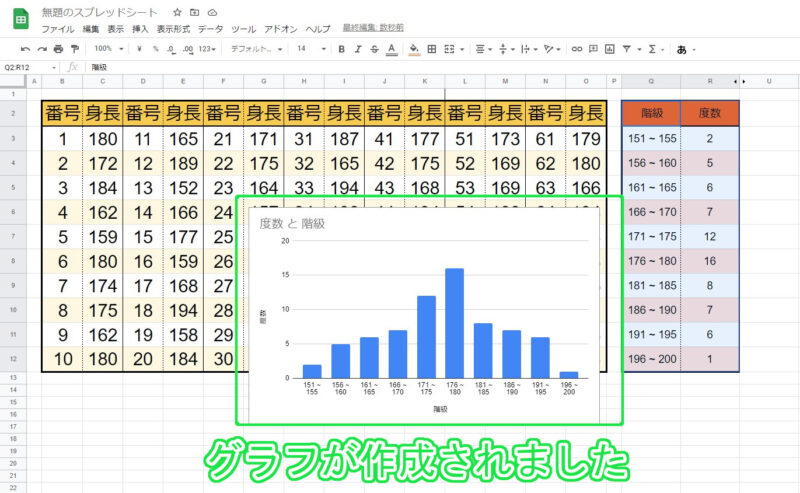Star the untitled spreadsheet

(x=177, y=12)
